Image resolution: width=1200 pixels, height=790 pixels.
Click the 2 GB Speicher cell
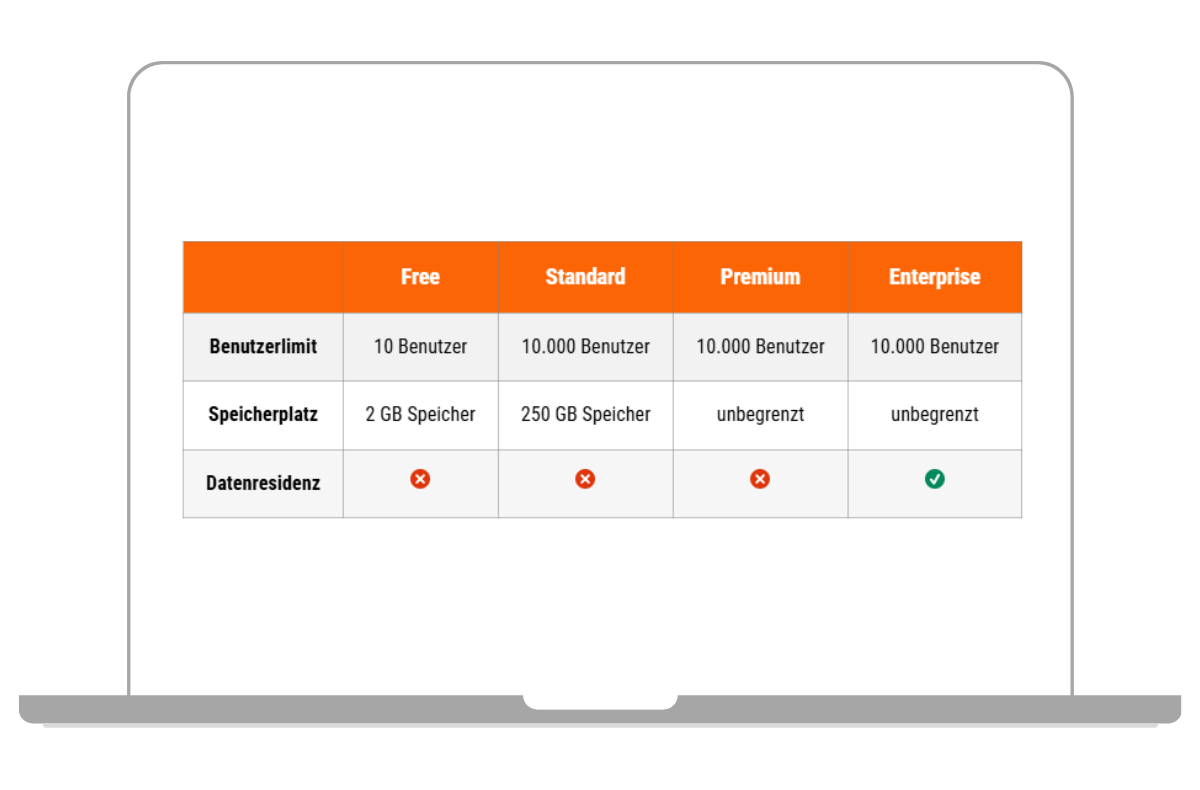(x=420, y=414)
